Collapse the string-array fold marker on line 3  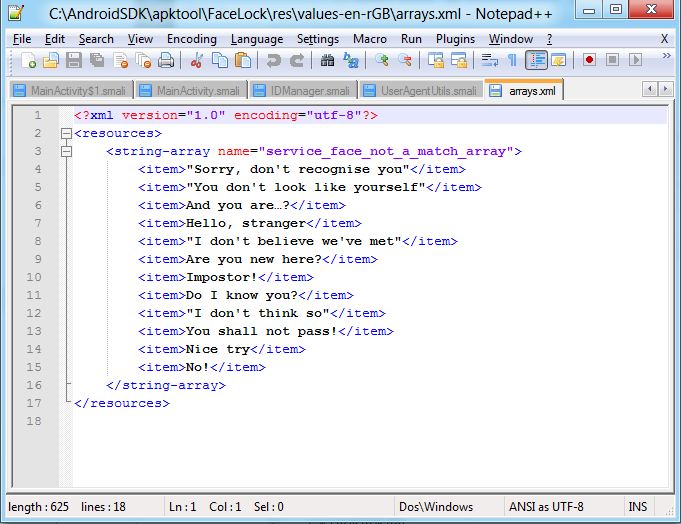tap(66, 152)
